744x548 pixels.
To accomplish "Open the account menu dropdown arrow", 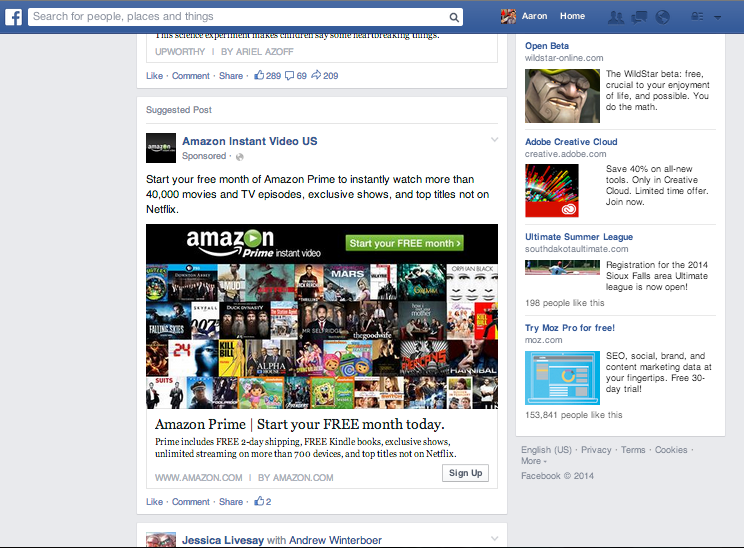I will 717,18.
